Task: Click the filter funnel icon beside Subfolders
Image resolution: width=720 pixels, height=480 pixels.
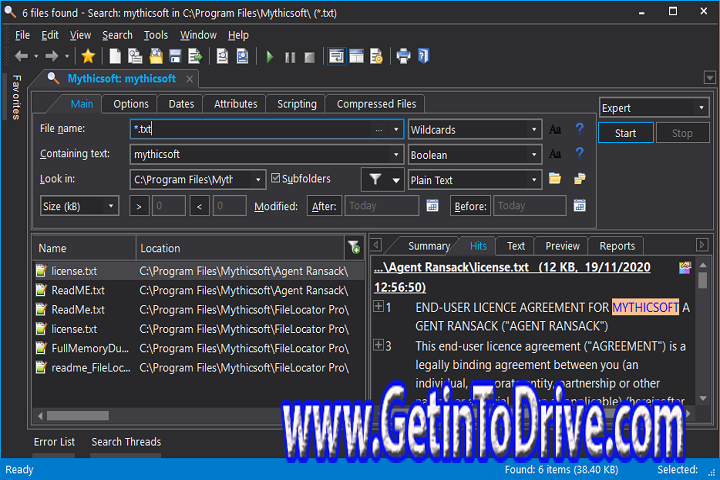Action: coord(375,179)
